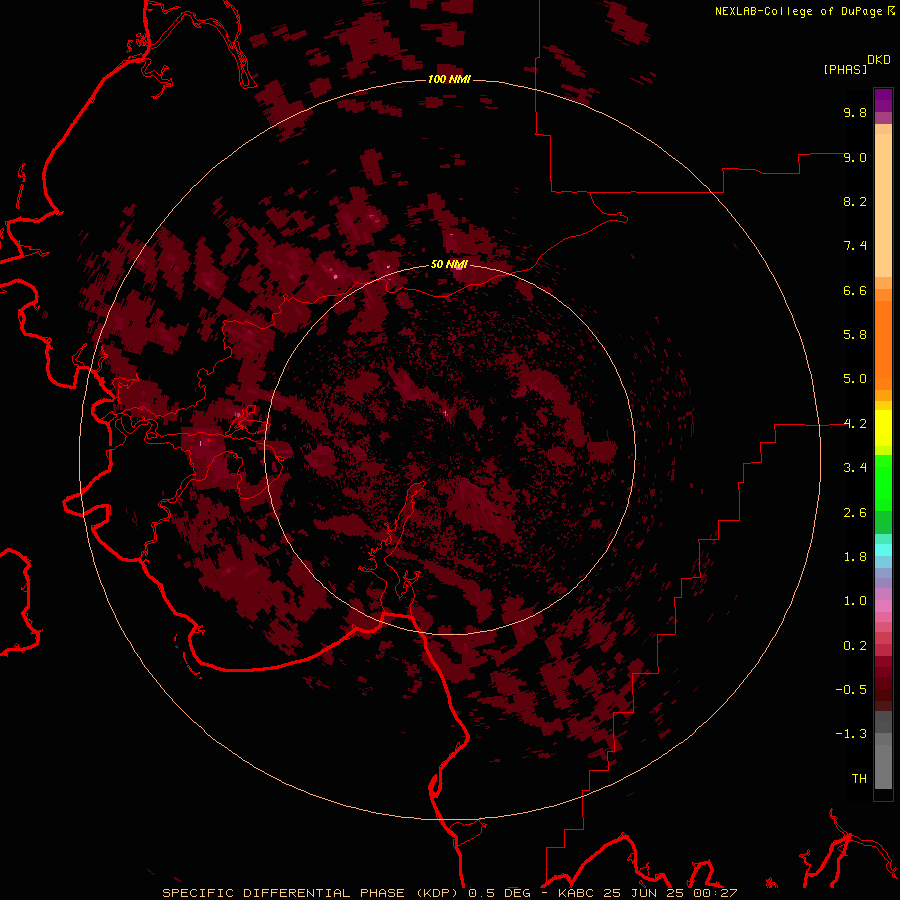Click the 3.4 value on the color scale
The image size is (900, 900).
pos(855,468)
